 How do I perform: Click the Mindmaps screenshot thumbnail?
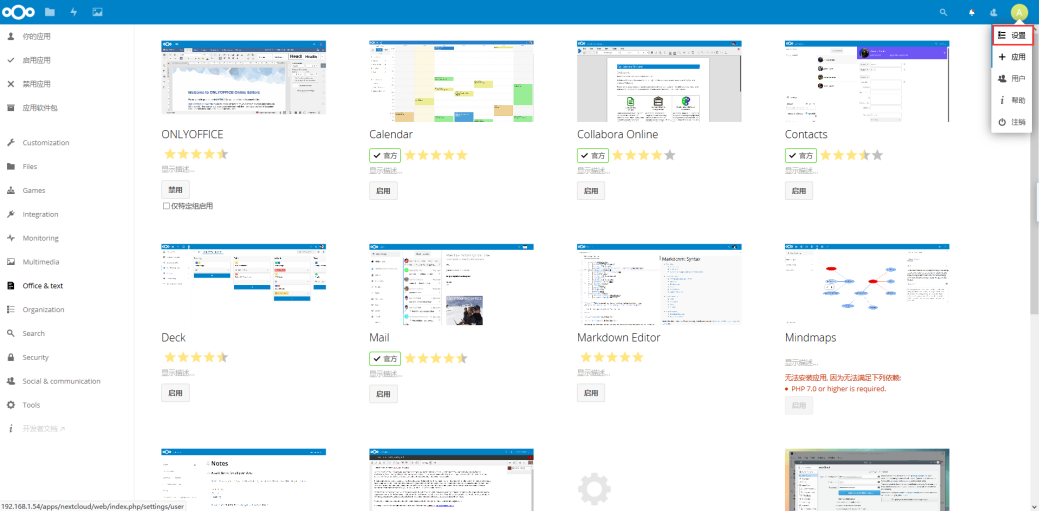[867, 284]
